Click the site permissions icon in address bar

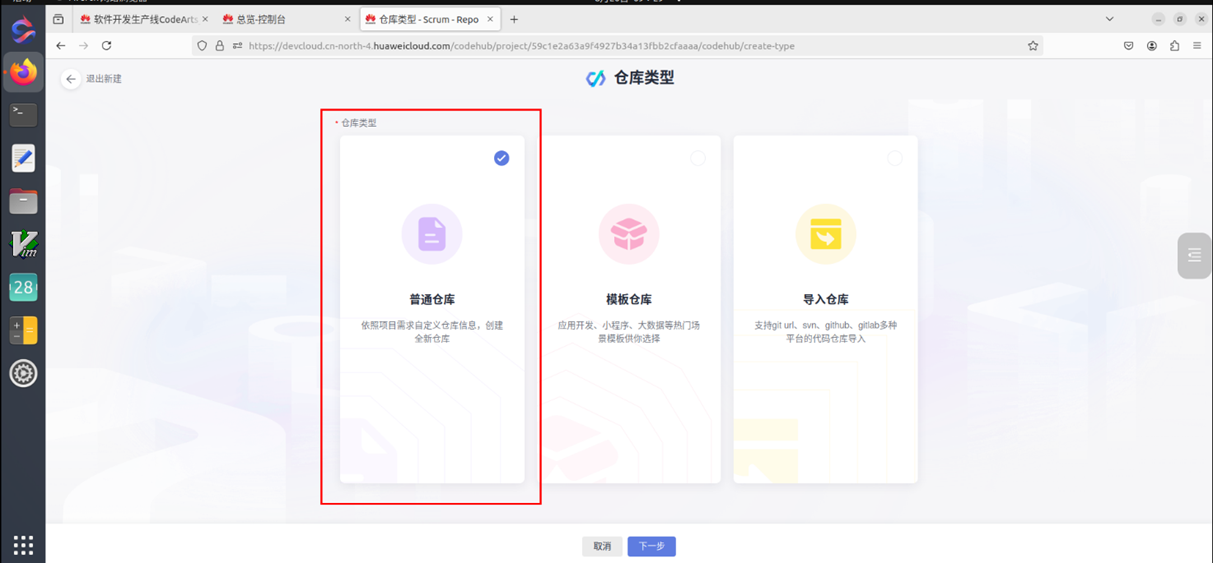coord(237,46)
